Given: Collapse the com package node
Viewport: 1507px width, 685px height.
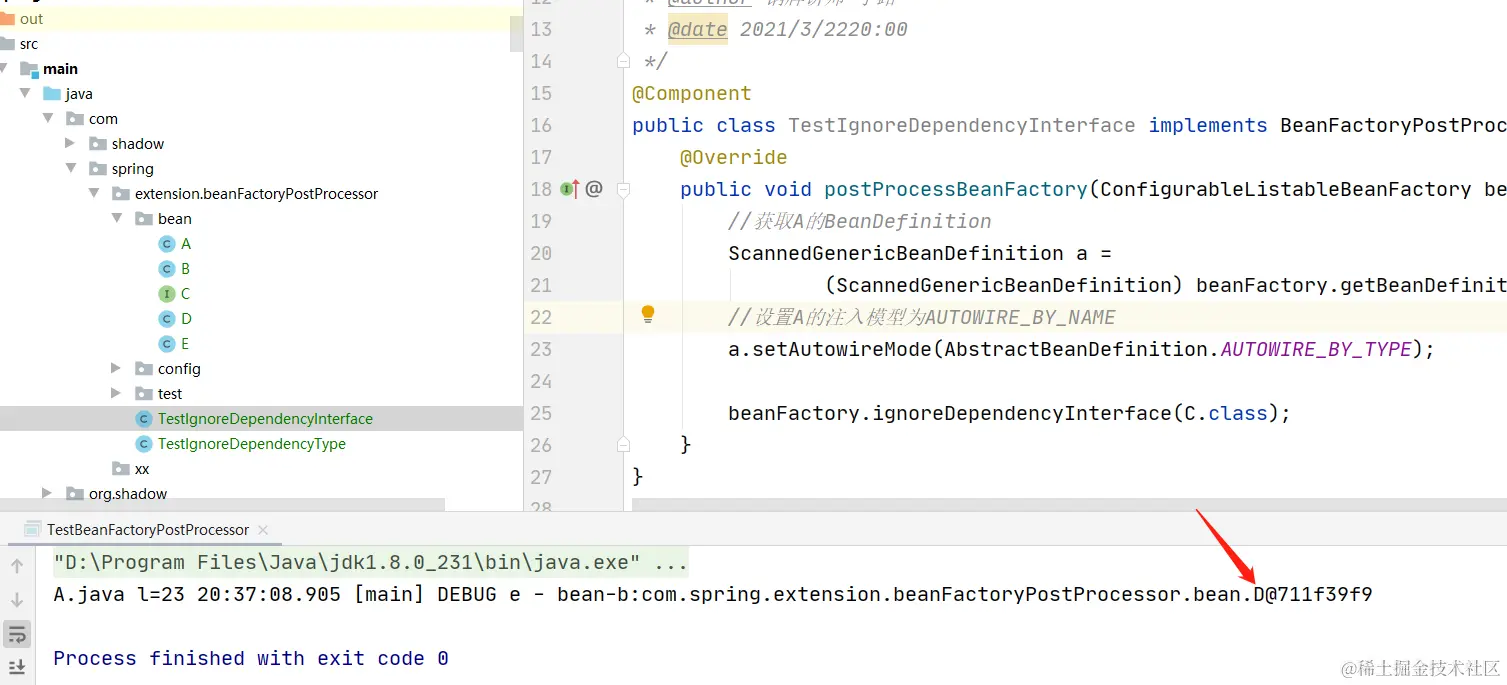Looking at the screenshot, I should [x=47, y=119].
